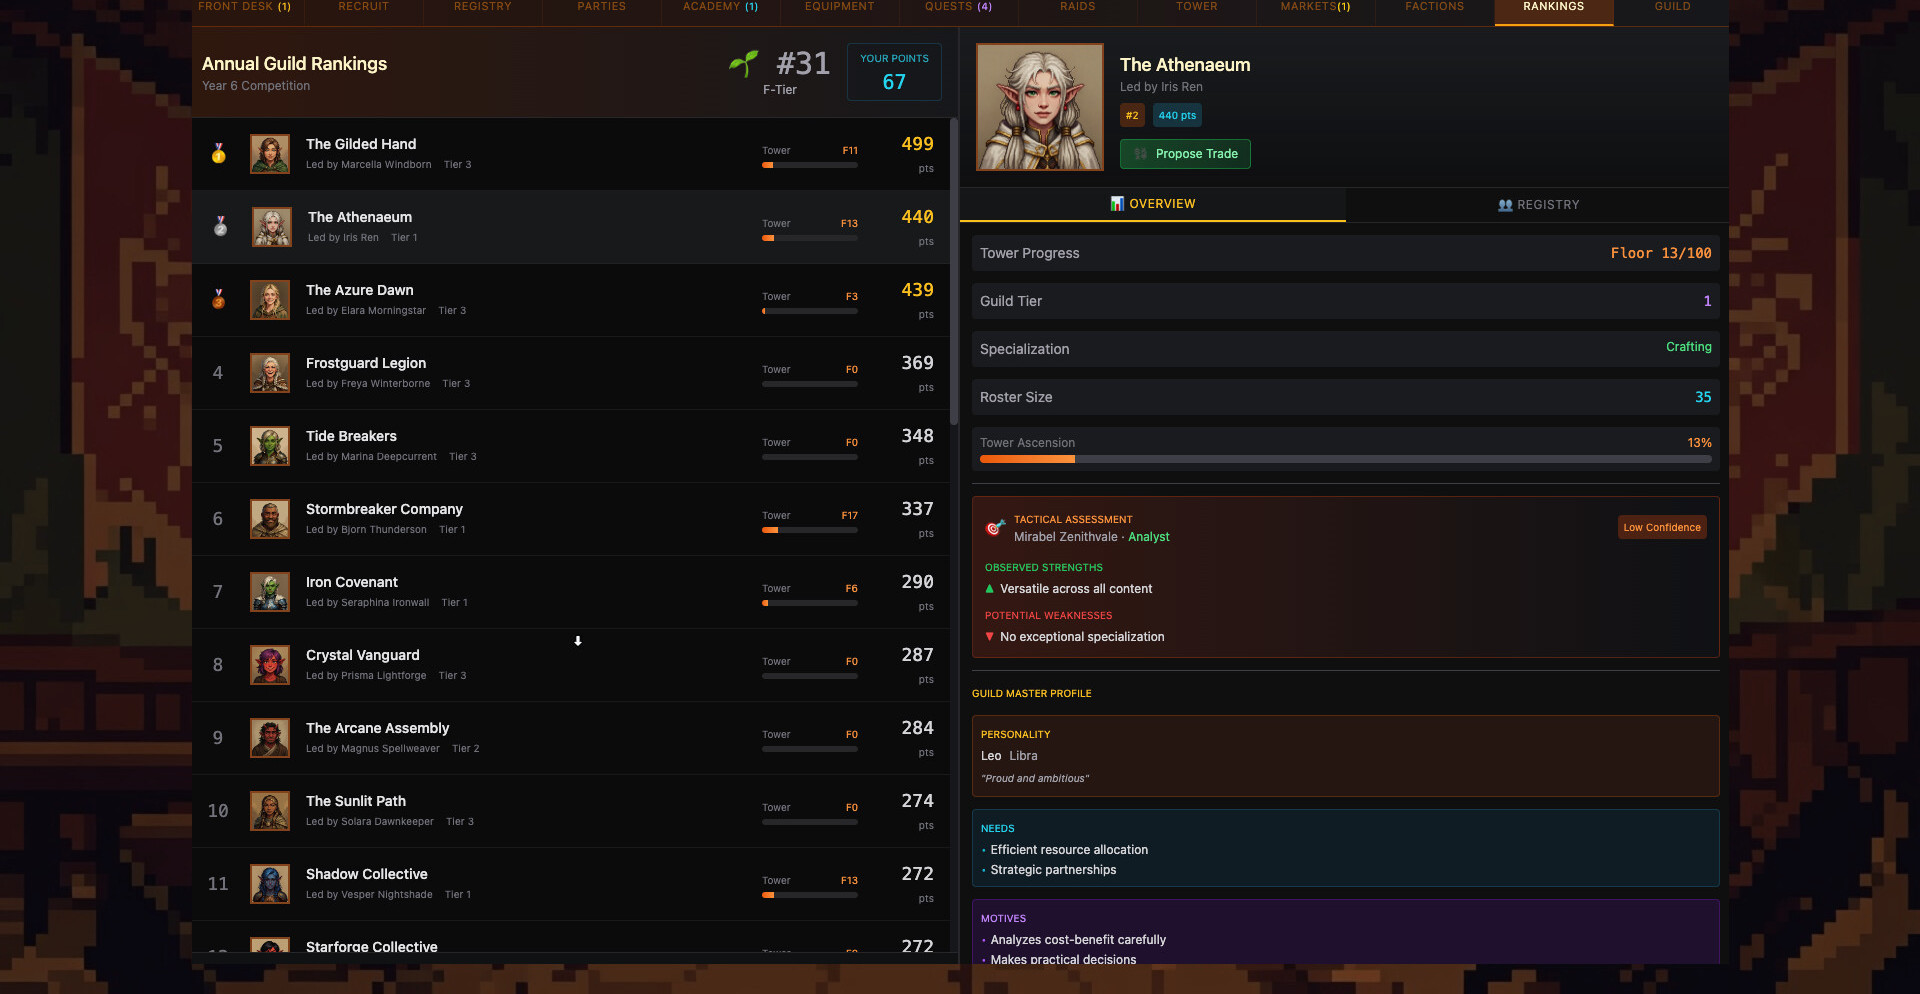The image size is (1920, 994).
Task: Click the tactical assessment target icon
Action: (995, 527)
